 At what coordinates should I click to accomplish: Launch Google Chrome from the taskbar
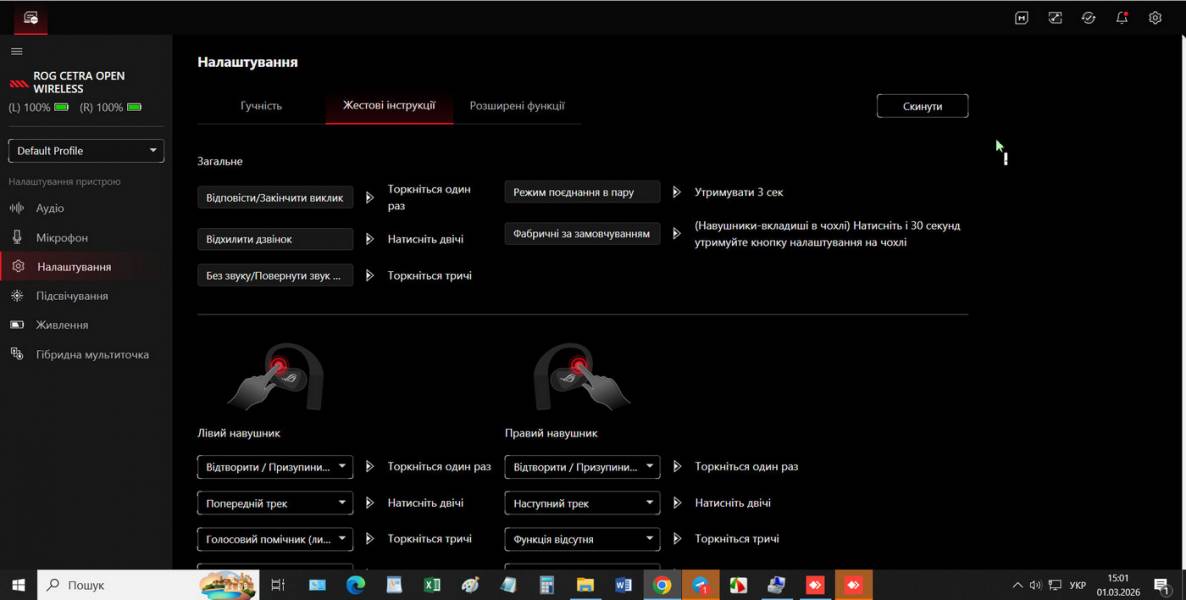click(x=661, y=584)
